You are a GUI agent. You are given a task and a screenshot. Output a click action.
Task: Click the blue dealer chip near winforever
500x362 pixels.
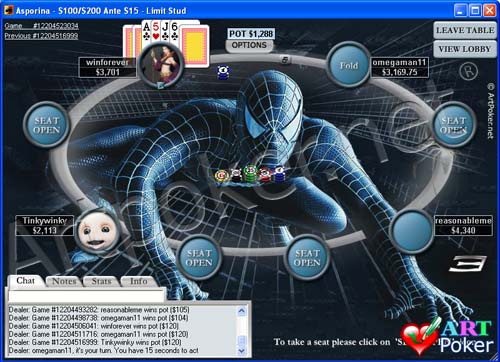(x=223, y=72)
